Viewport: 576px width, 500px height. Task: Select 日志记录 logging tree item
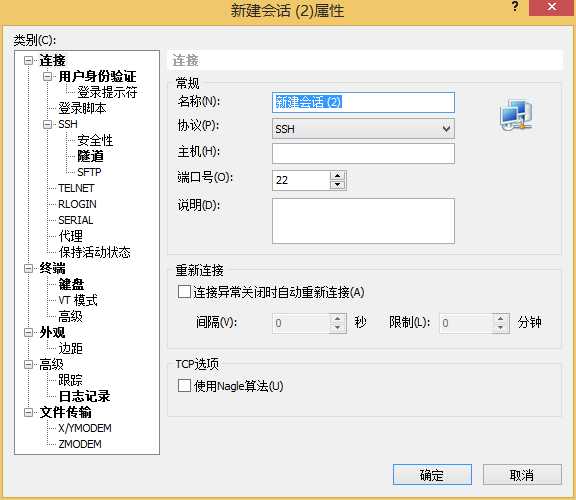(x=84, y=396)
